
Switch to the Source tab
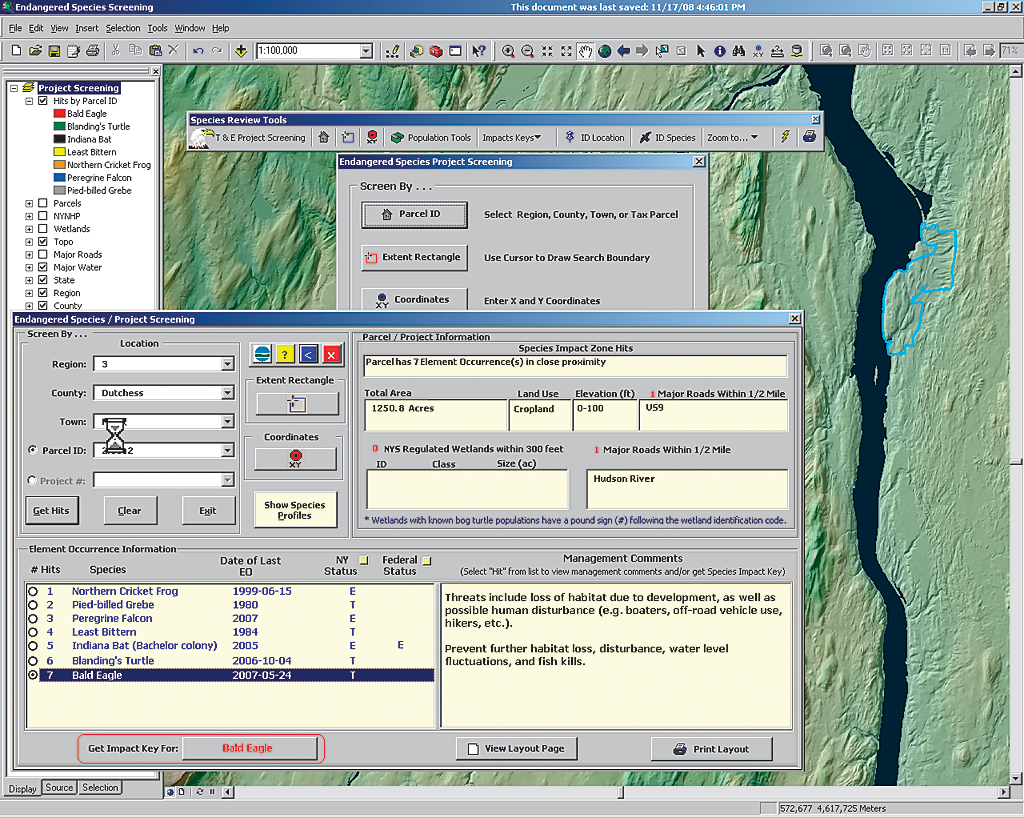coord(59,788)
